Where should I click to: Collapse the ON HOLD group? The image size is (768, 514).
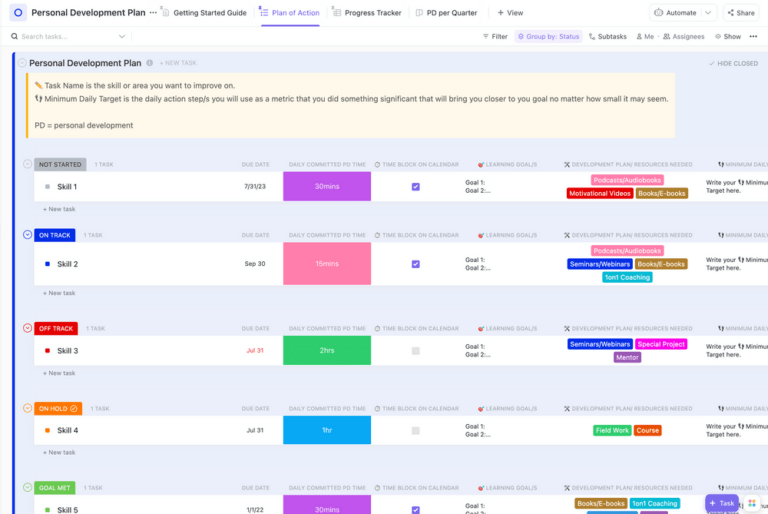point(27,408)
